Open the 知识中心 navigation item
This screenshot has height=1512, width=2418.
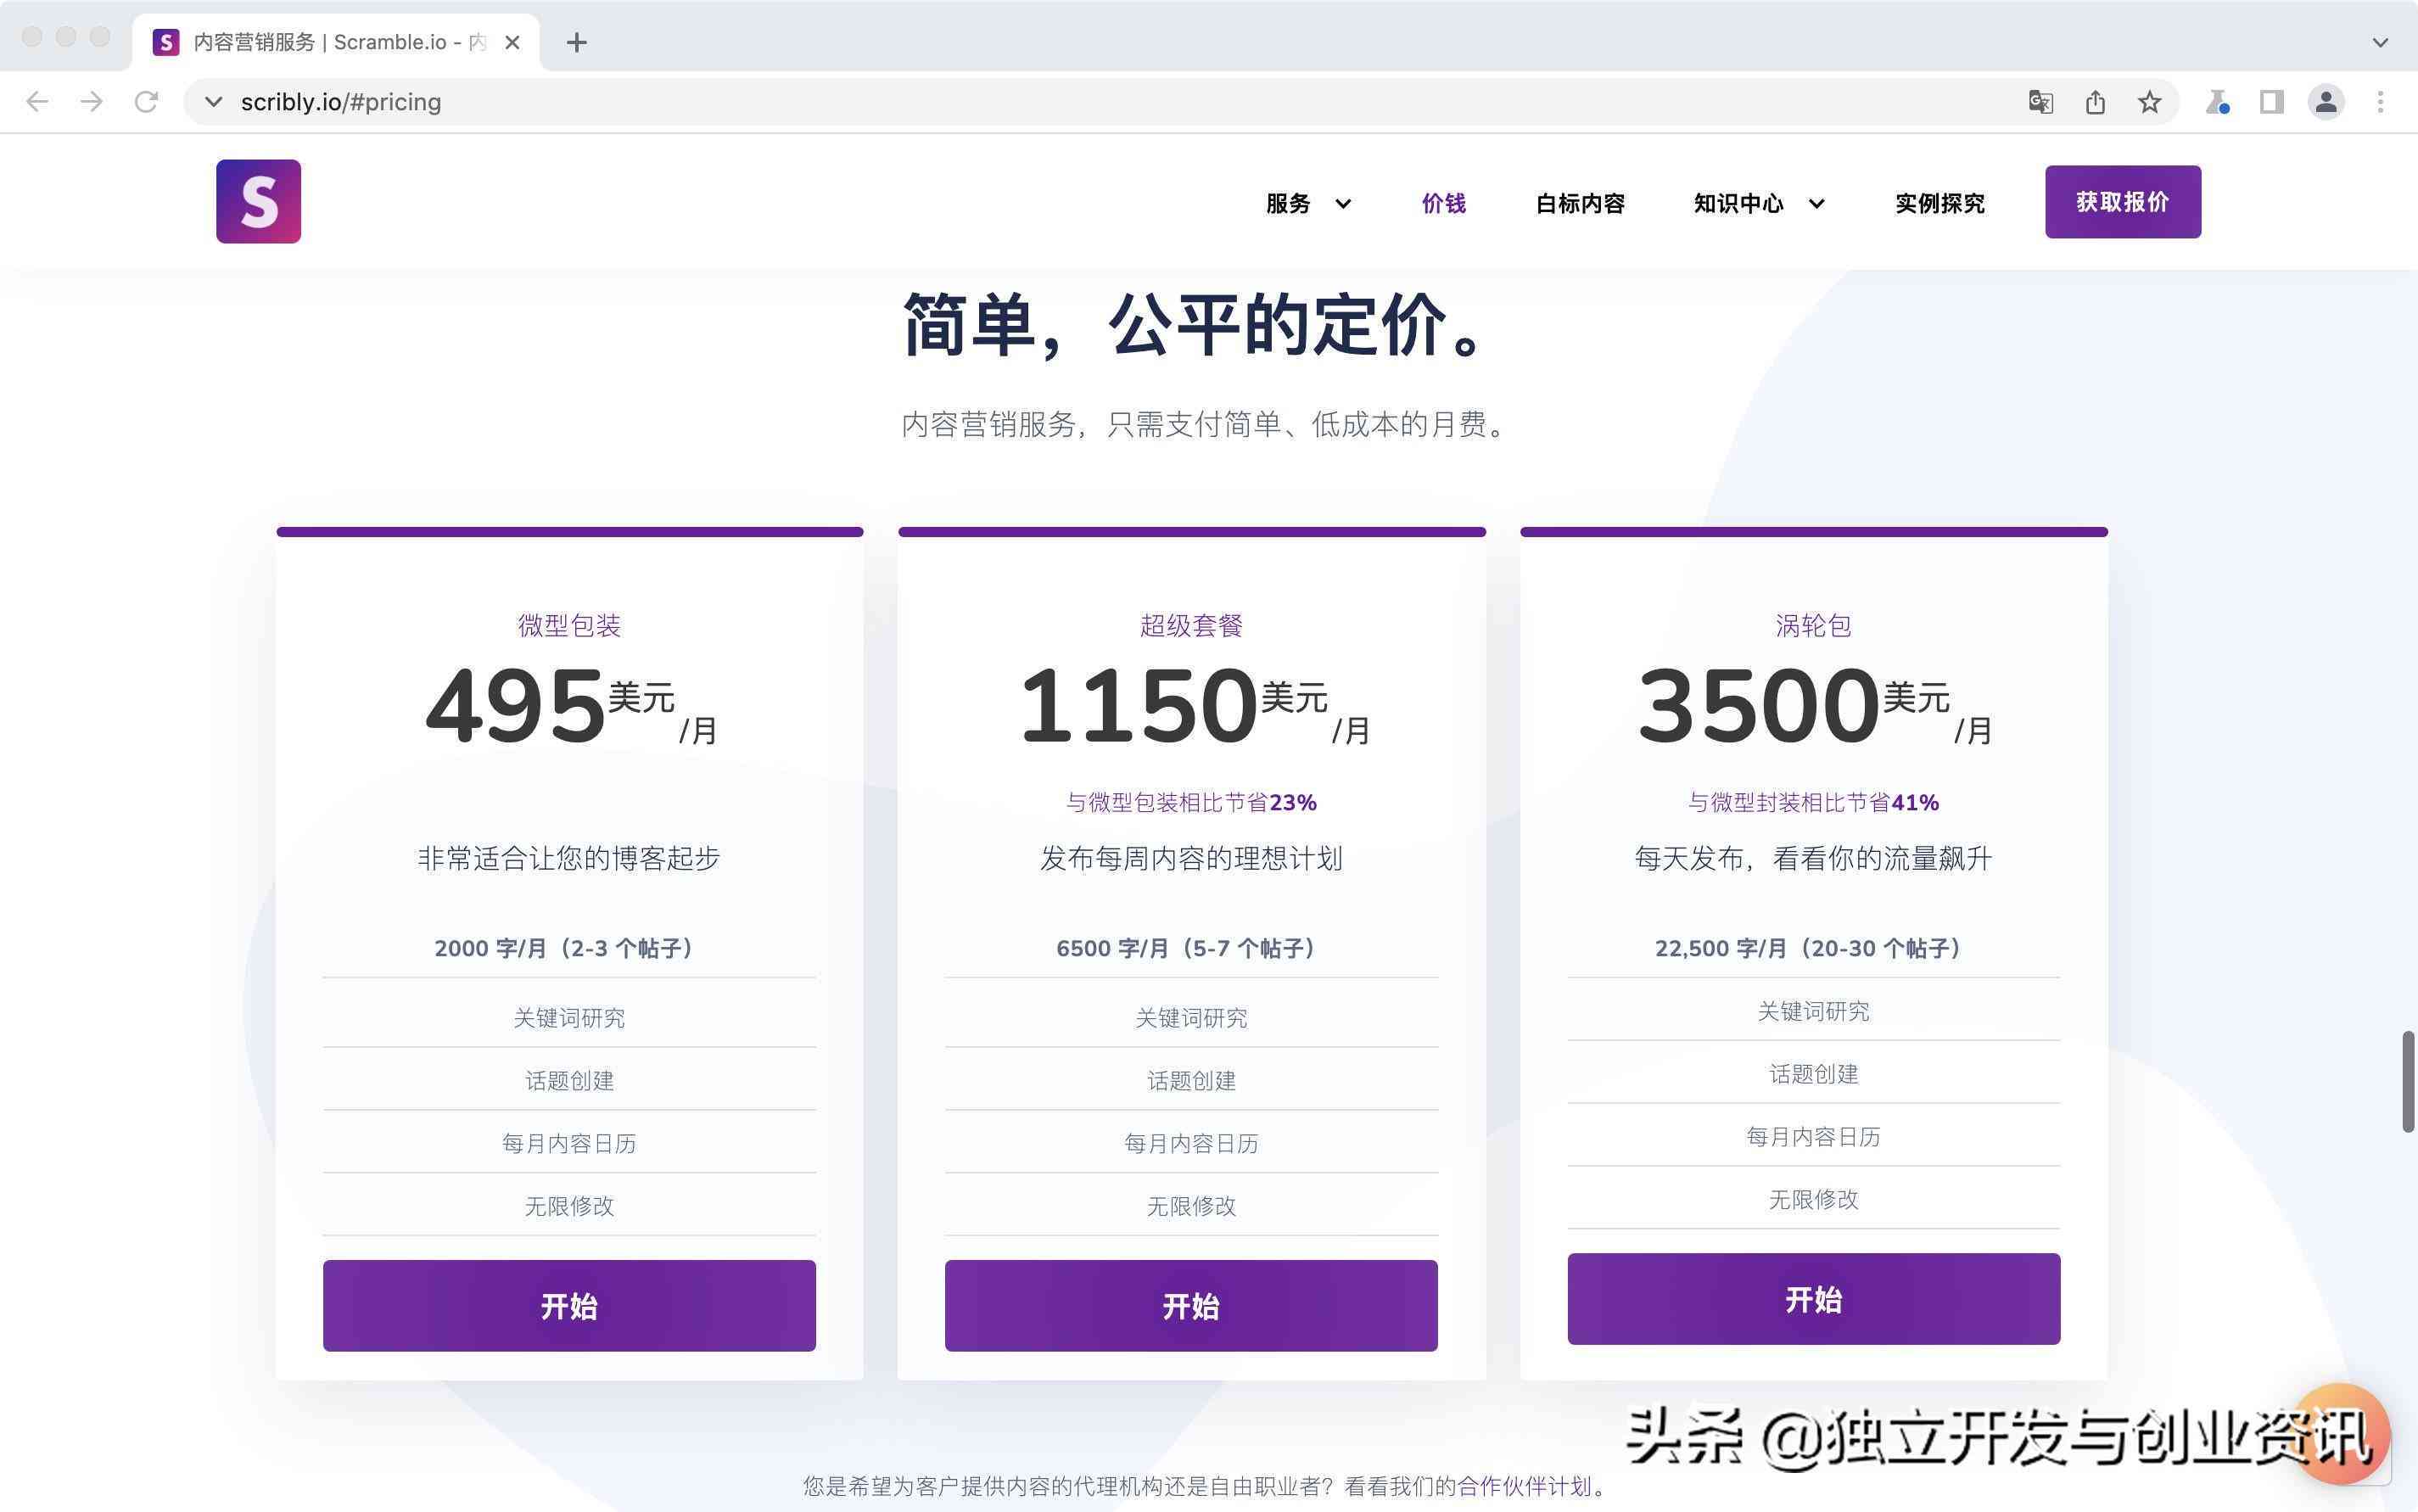point(1738,203)
